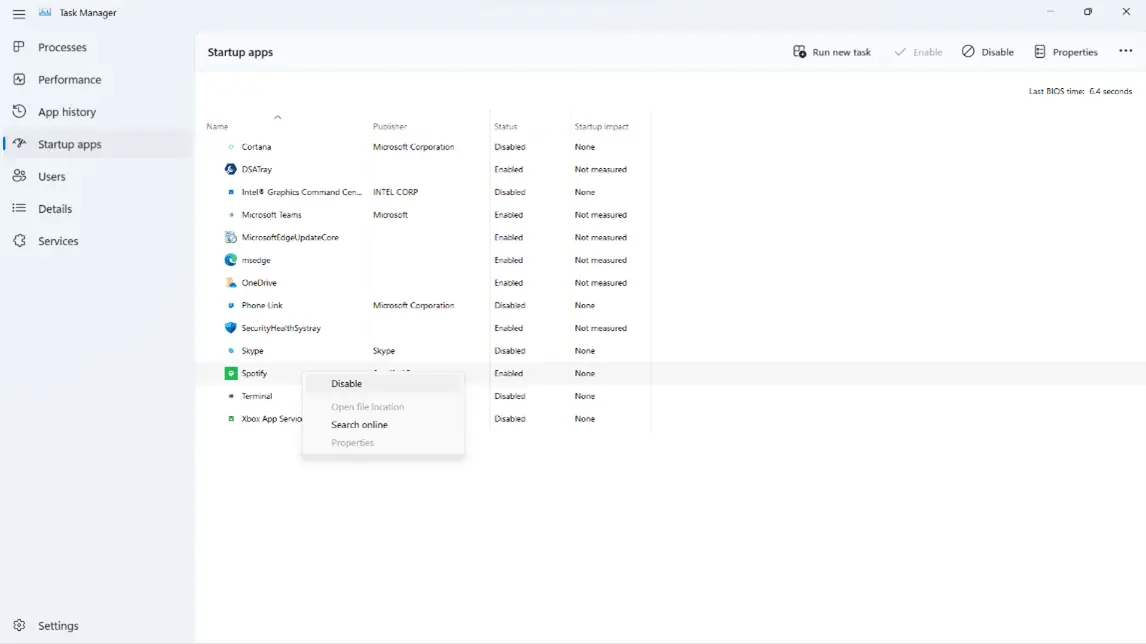Click the Disable circle-slash icon in toolbar
The width and height of the screenshot is (1146, 644).
tap(968, 51)
